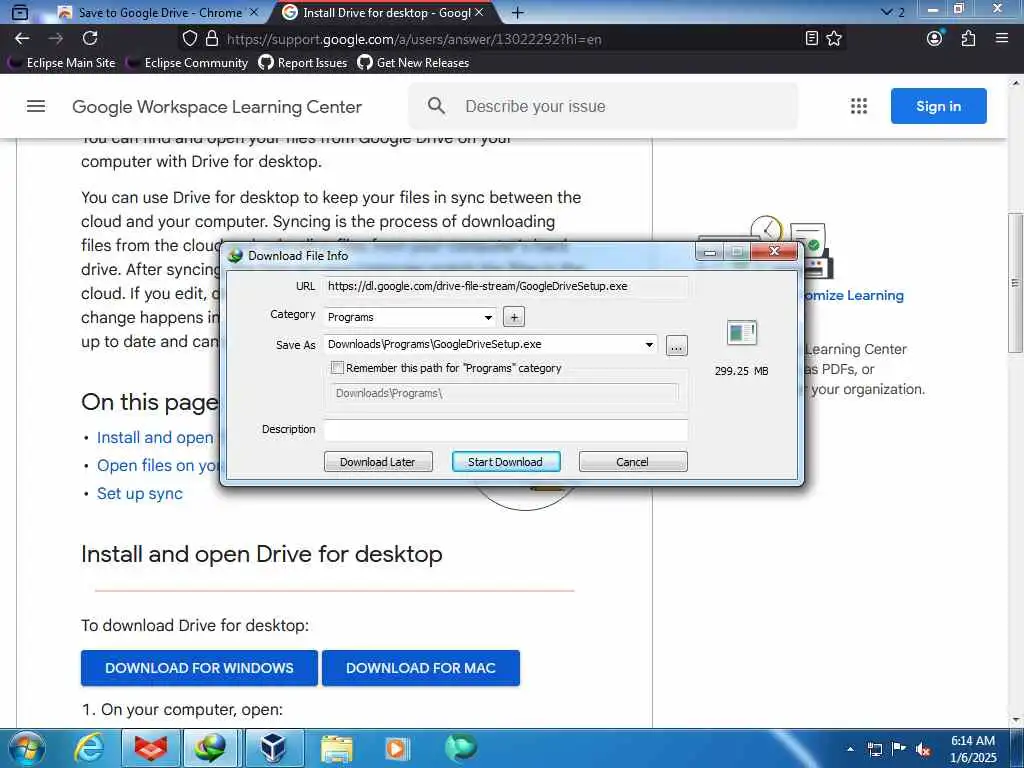
Task: Open the Category dropdown showing Programs
Action: click(x=410, y=317)
